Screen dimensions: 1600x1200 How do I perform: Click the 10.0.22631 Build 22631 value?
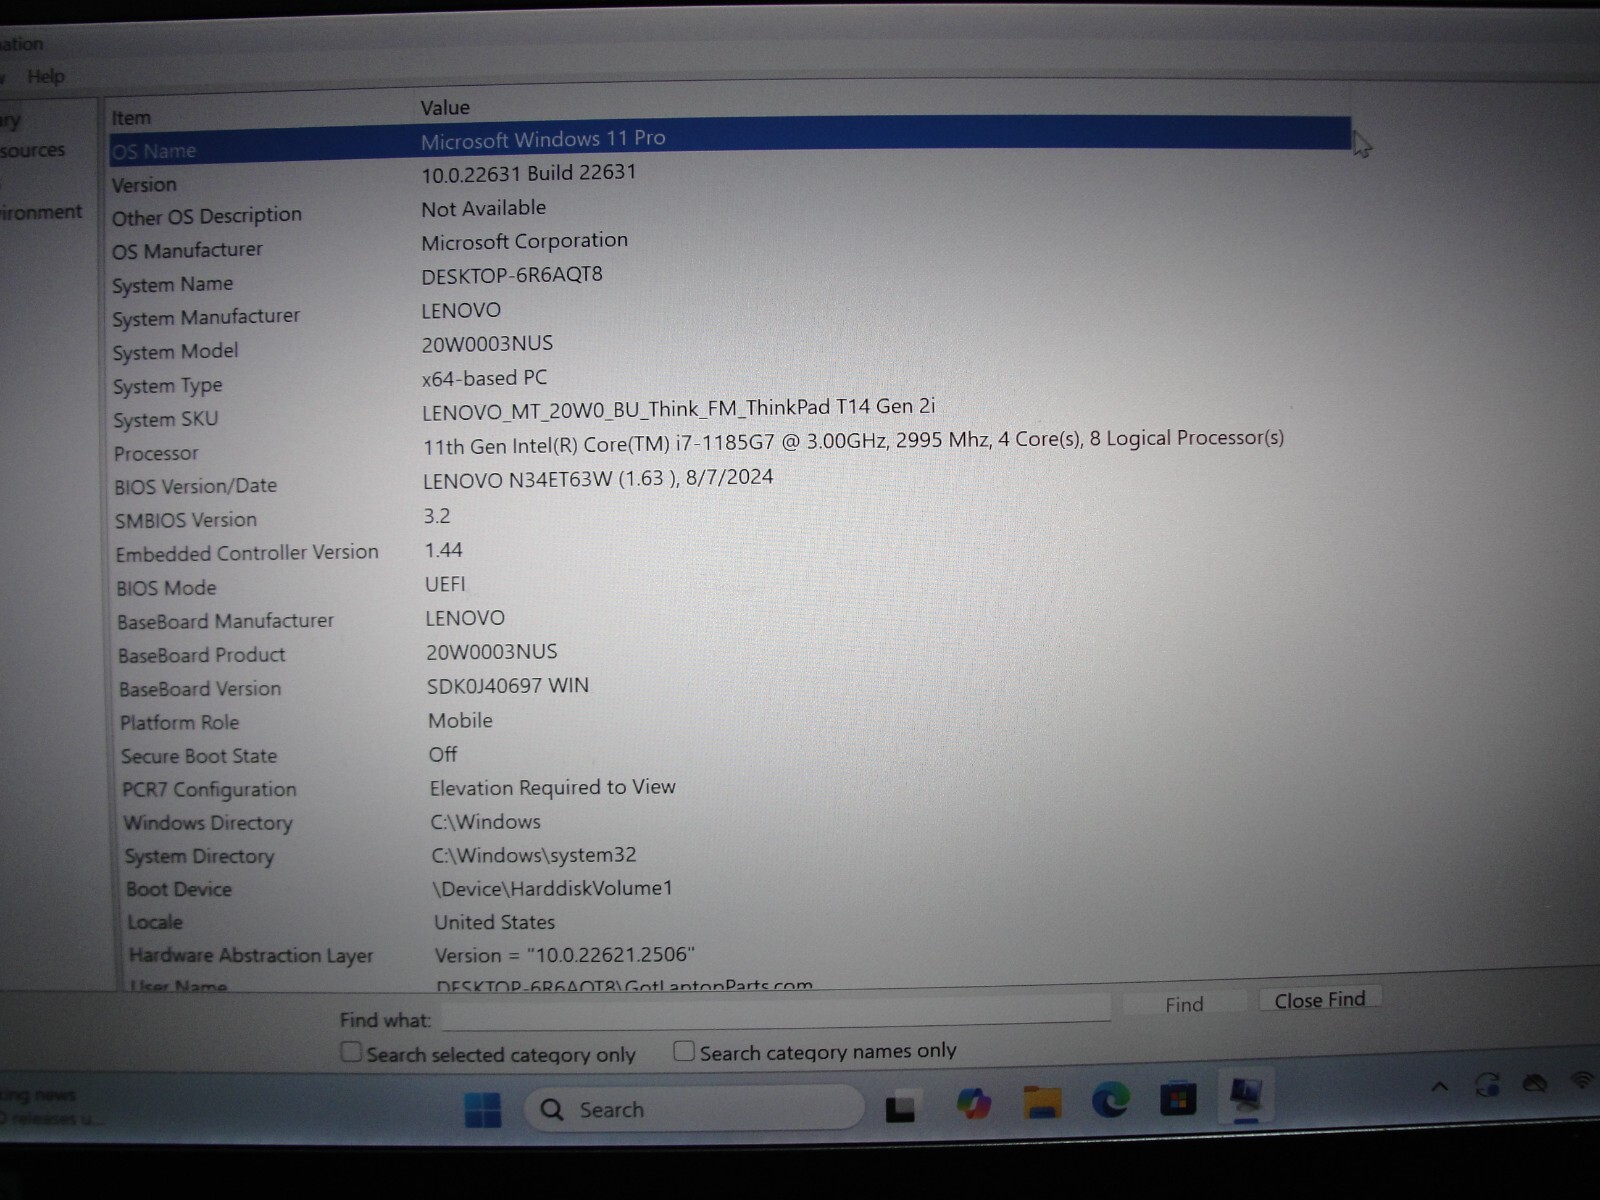(x=529, y=173)
